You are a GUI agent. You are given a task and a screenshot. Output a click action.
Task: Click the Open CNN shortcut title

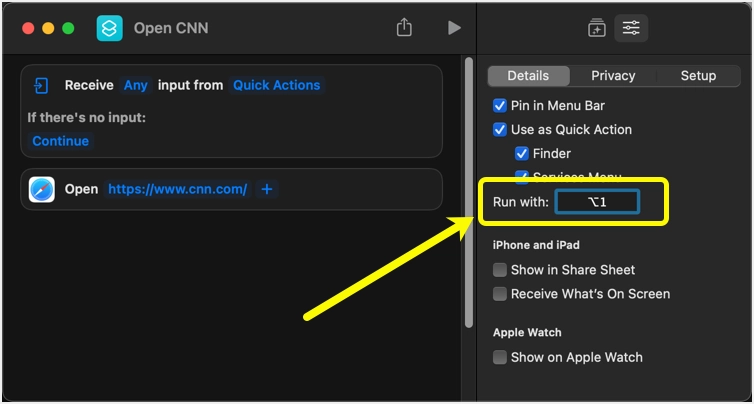171,28
